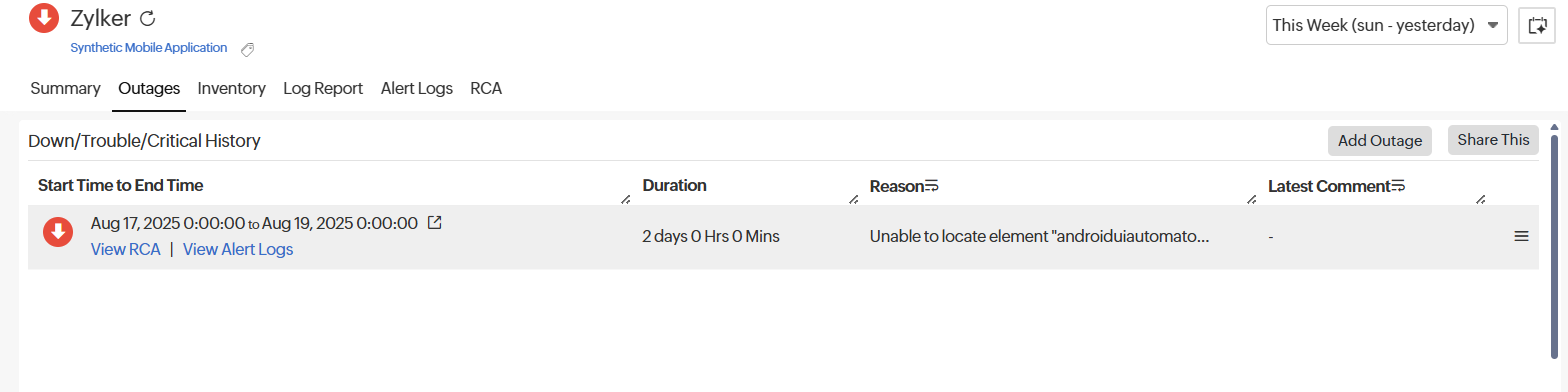The image size is (1568, 392).
Task: Click the Share This button
Action: [1493, 140]
